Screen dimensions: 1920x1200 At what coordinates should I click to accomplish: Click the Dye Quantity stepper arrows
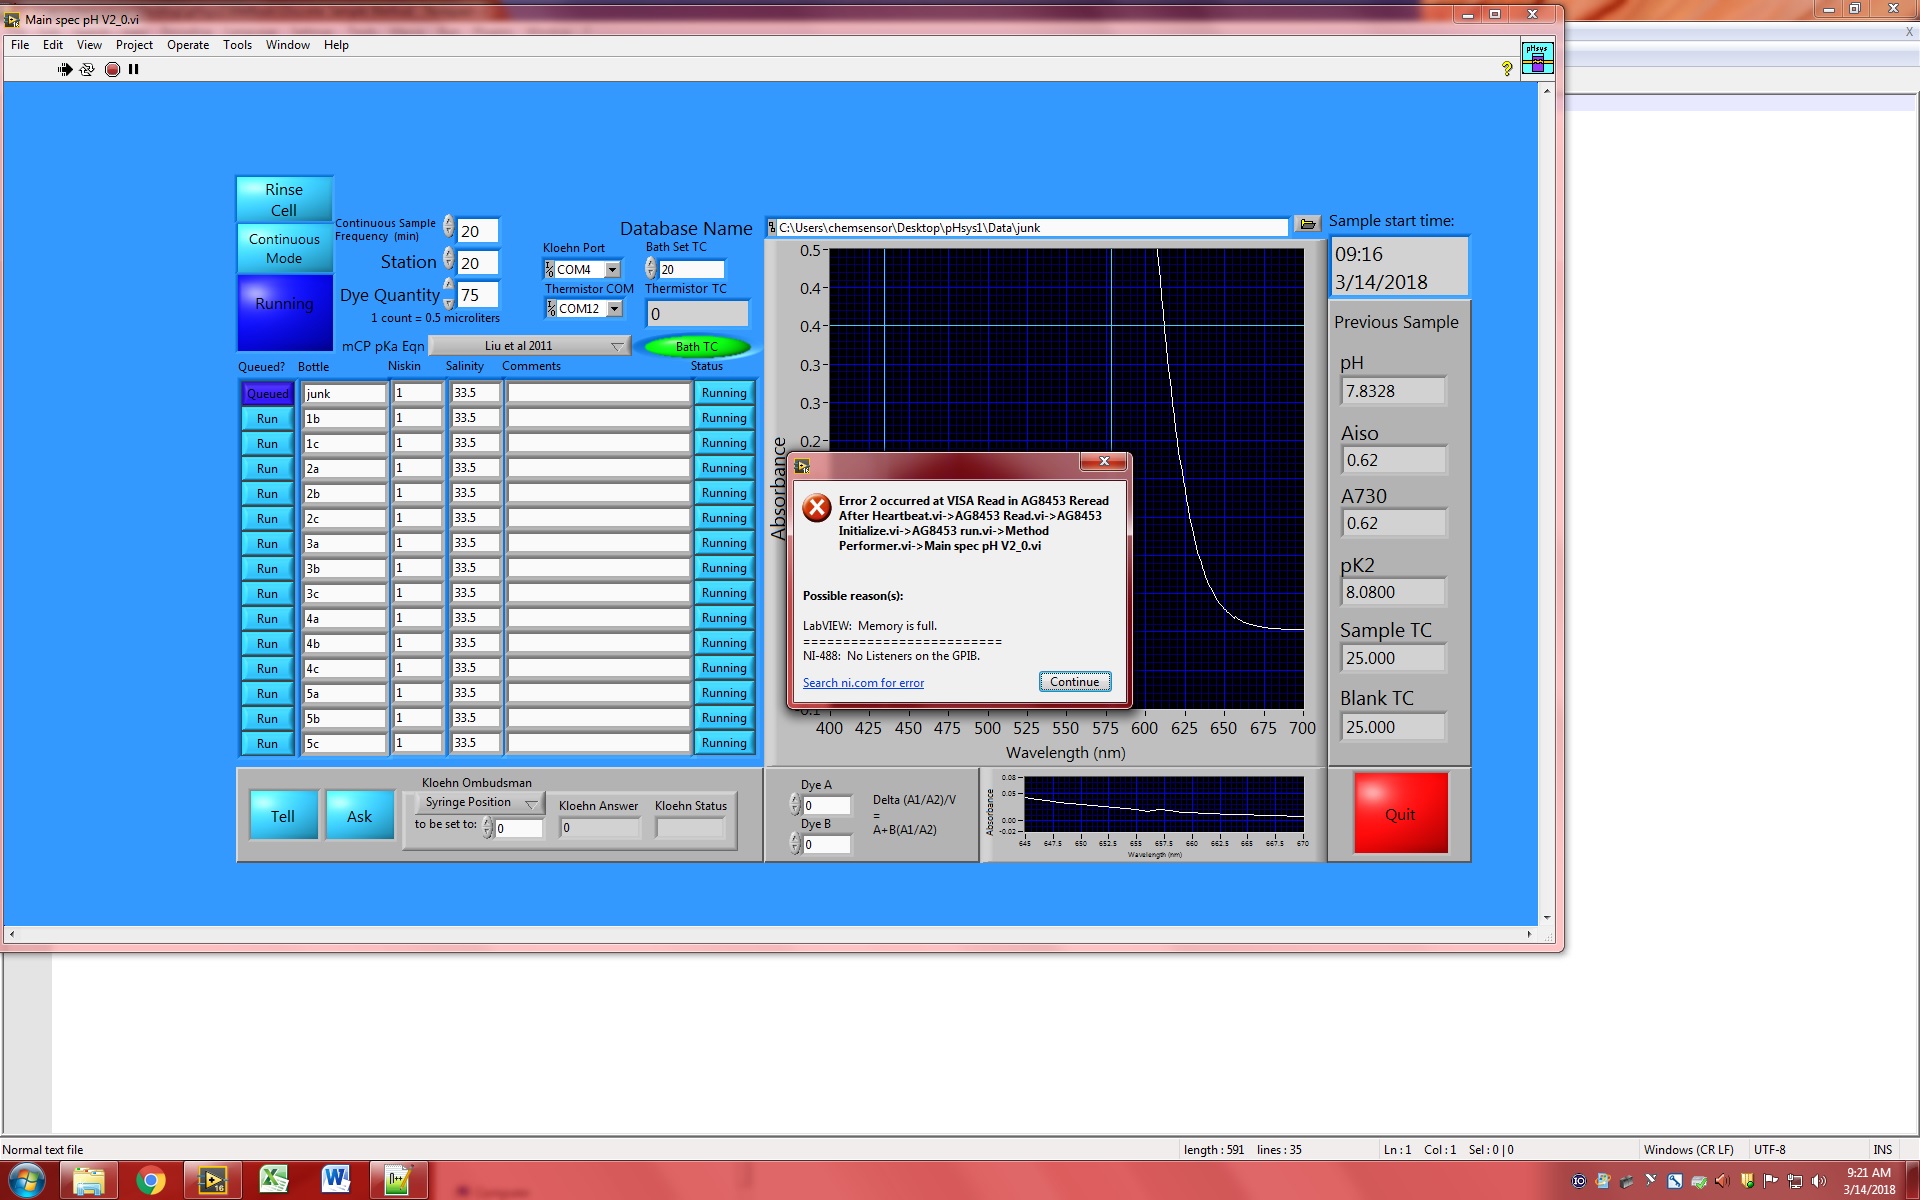tap(449, 293)
